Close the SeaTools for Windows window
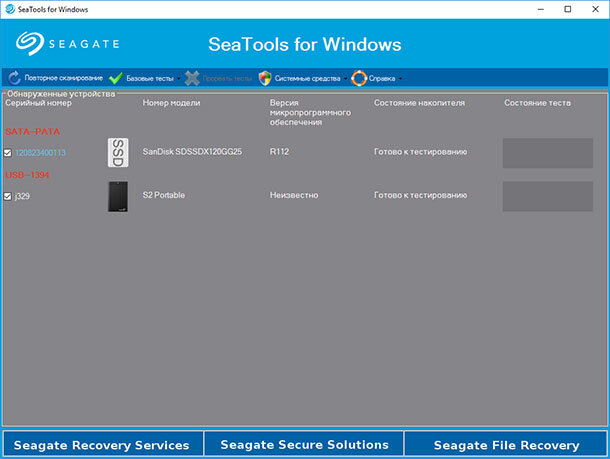610x459 pixels. (x=595, y=9)
